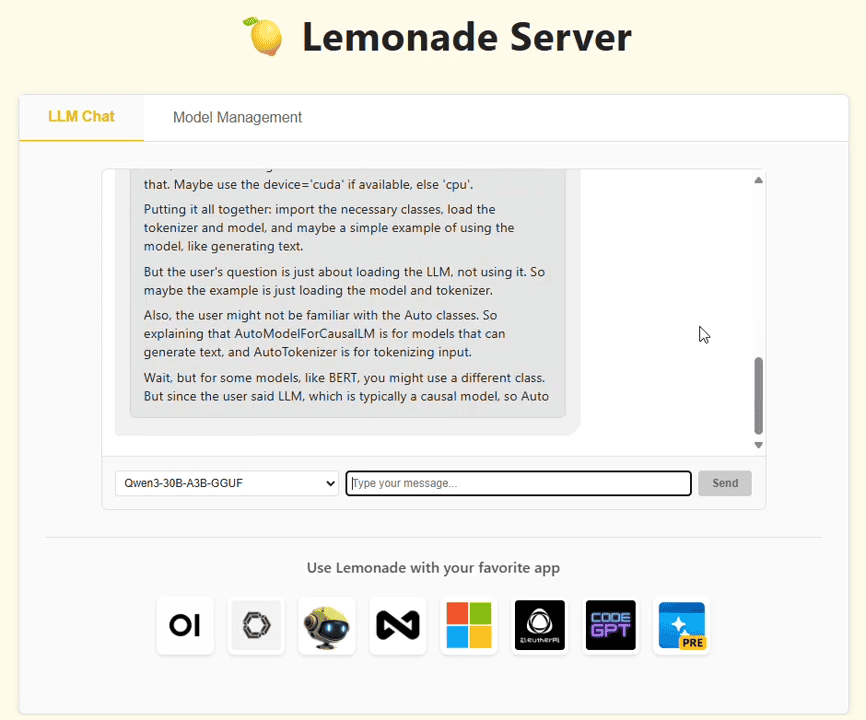Expand the Qwen3-30B-A3B-GGUF model dropdown
The height and width of the screenshot is (720, 866).
coord(227,484)
